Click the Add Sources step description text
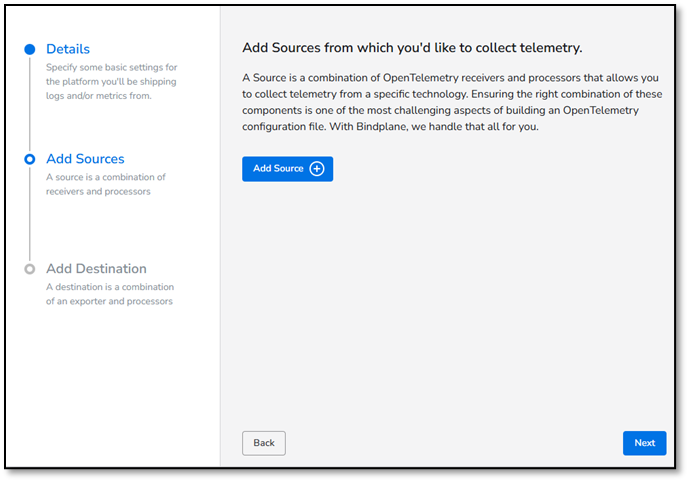The width and height of the screenshot is (689, 482). pos(105,184)
